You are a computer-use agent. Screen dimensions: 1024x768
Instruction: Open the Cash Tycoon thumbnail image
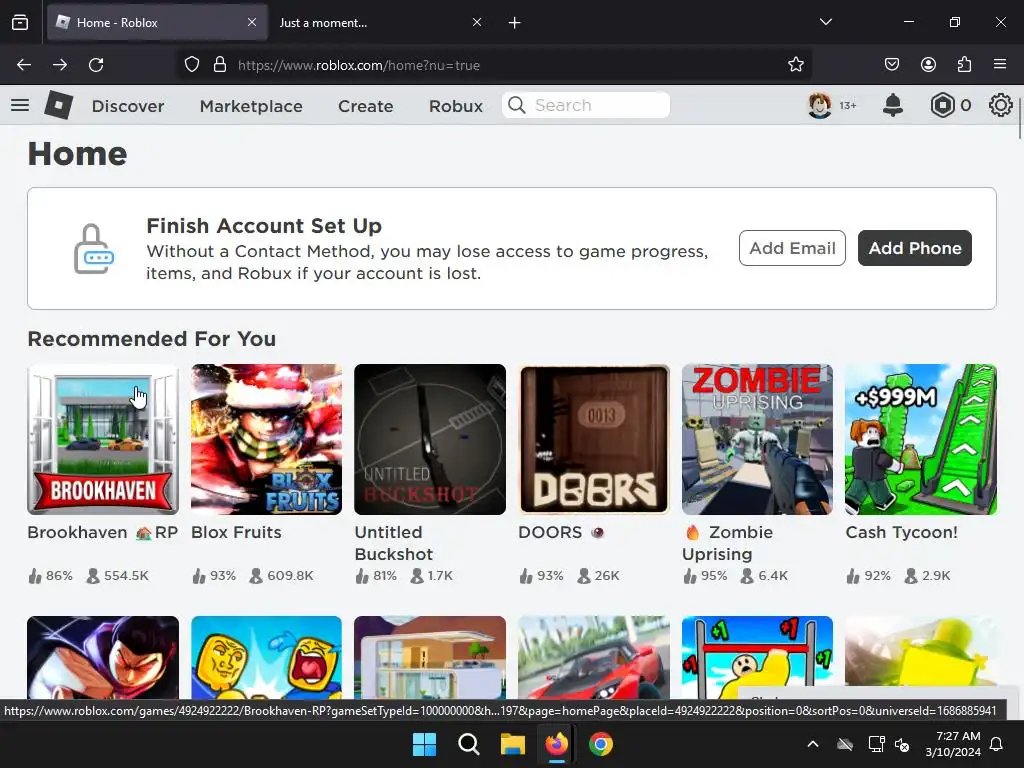[921, 440]
